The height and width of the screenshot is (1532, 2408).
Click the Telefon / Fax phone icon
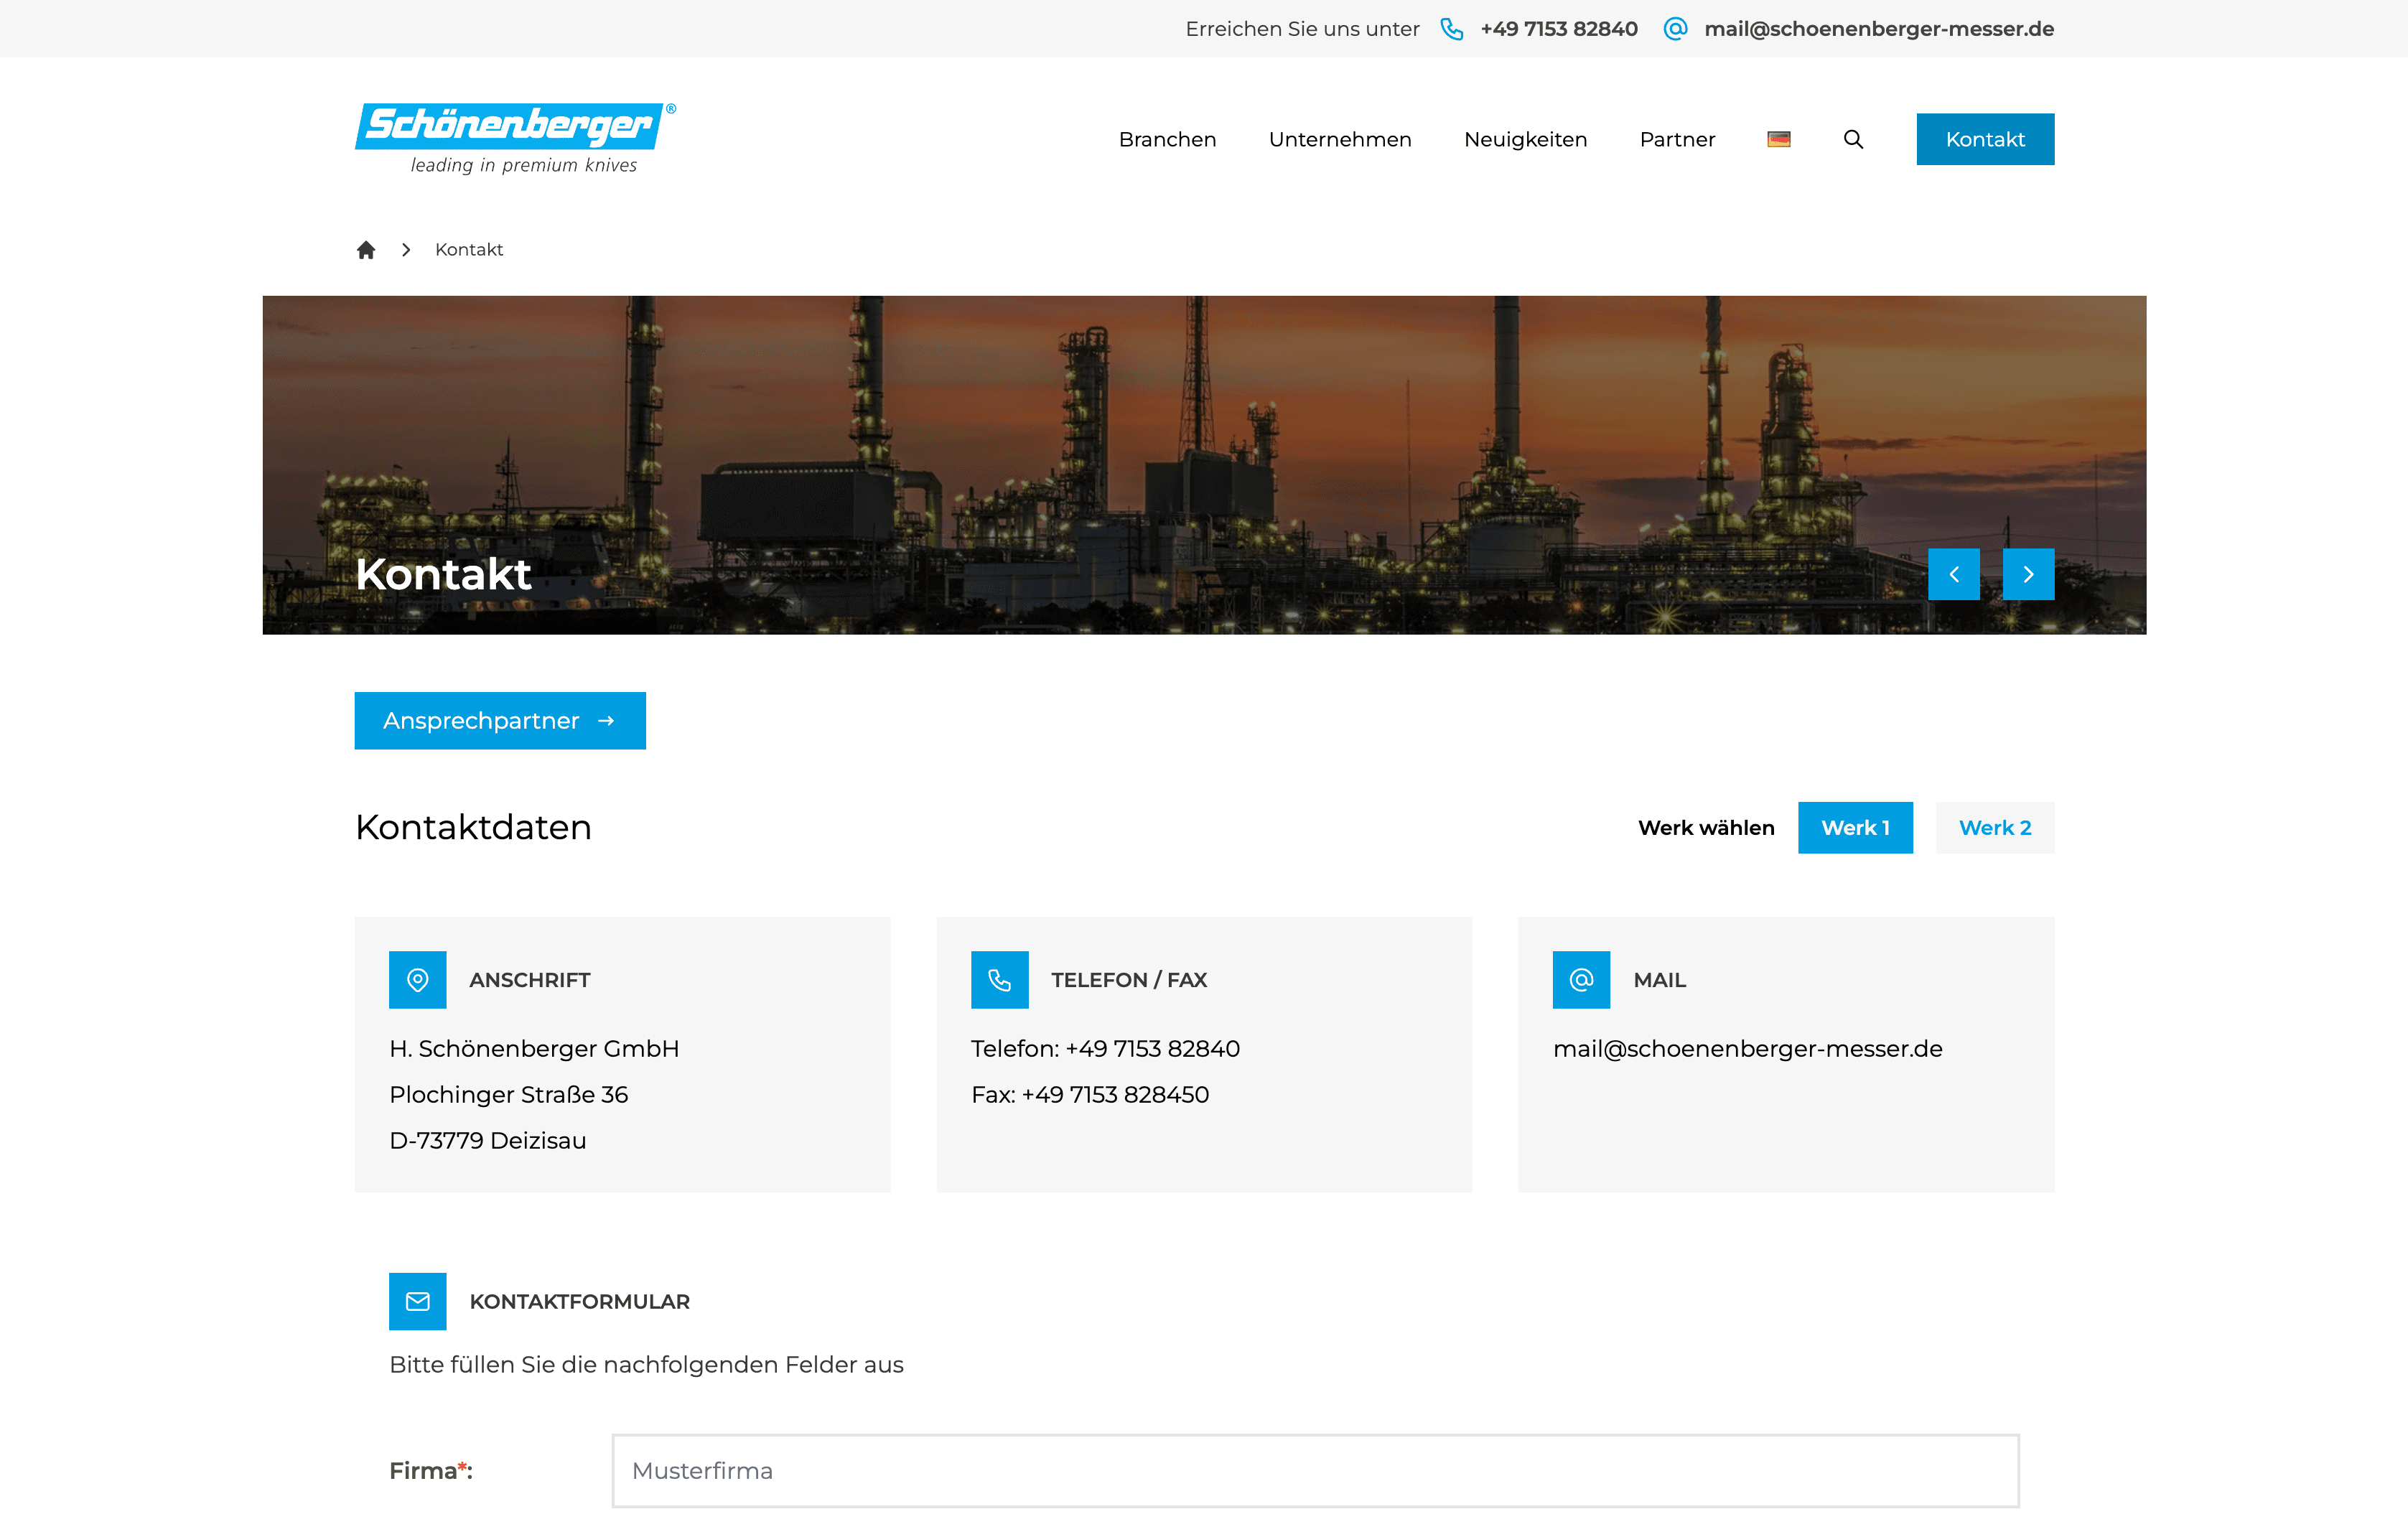coord(999,980)
